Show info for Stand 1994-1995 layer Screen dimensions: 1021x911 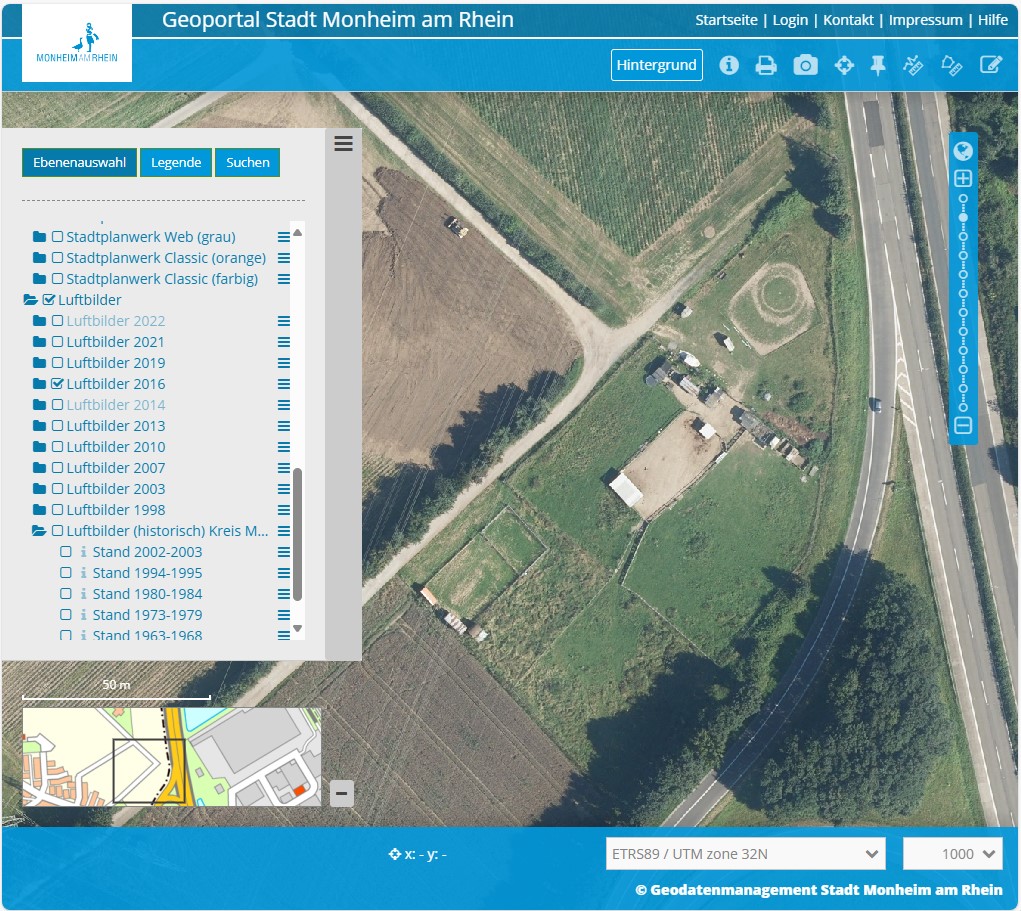[83, 573]
